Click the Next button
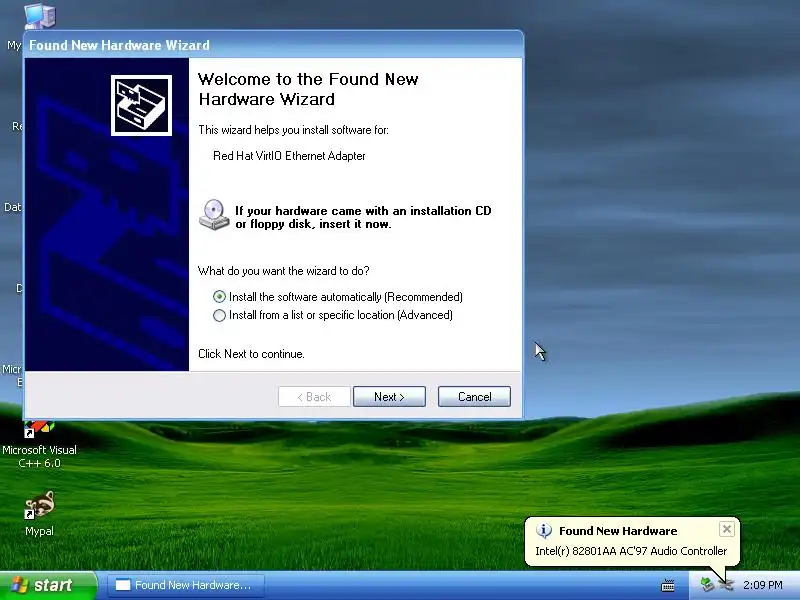Screen dimensions: 800x600 [389, 396]
